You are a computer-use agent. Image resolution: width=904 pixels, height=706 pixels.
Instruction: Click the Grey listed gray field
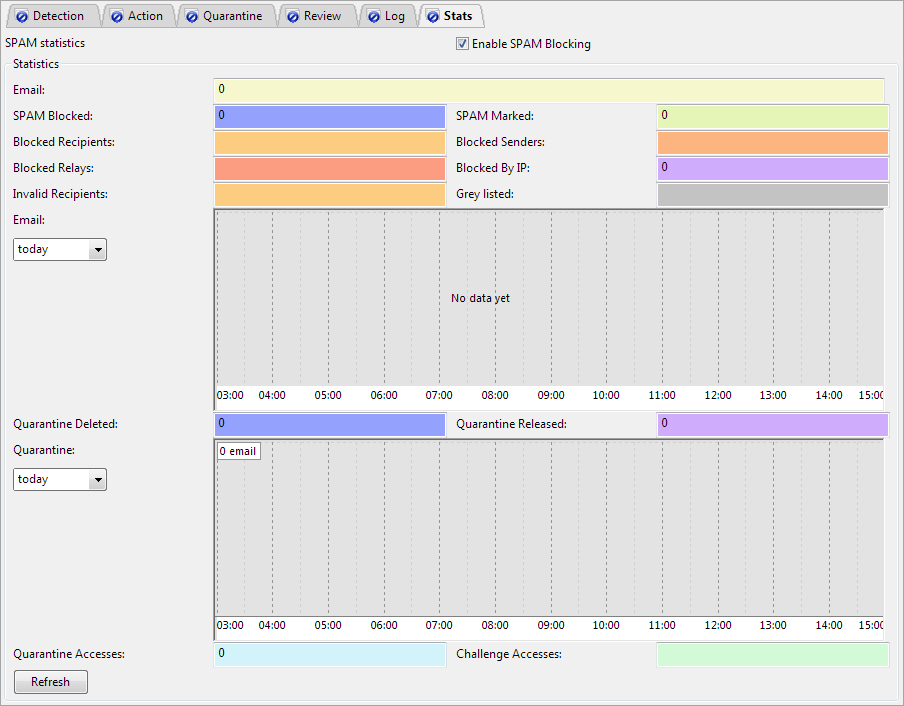tap(772, 194)
